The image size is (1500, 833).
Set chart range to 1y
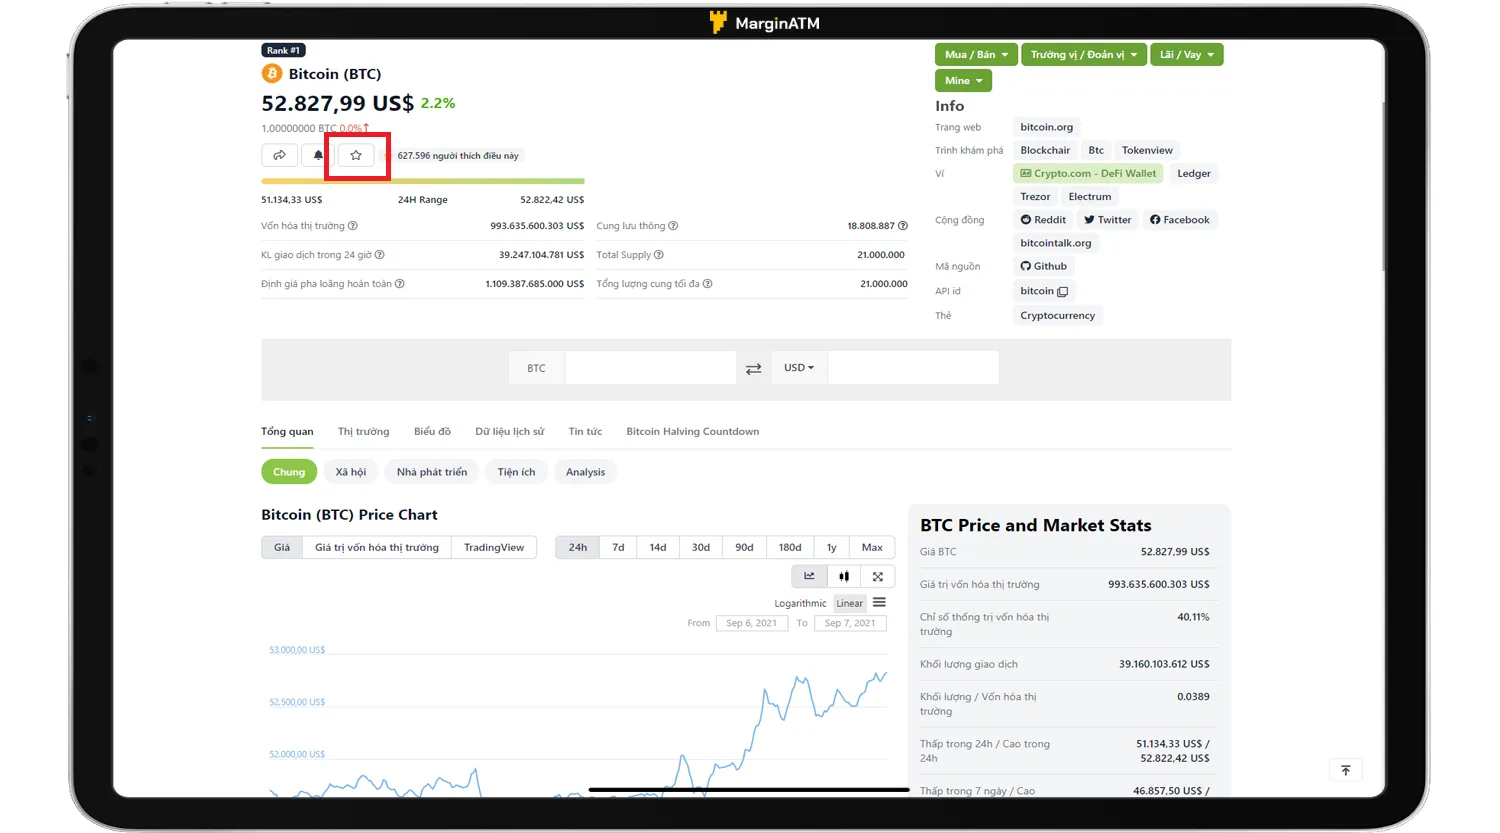(831, 548)
